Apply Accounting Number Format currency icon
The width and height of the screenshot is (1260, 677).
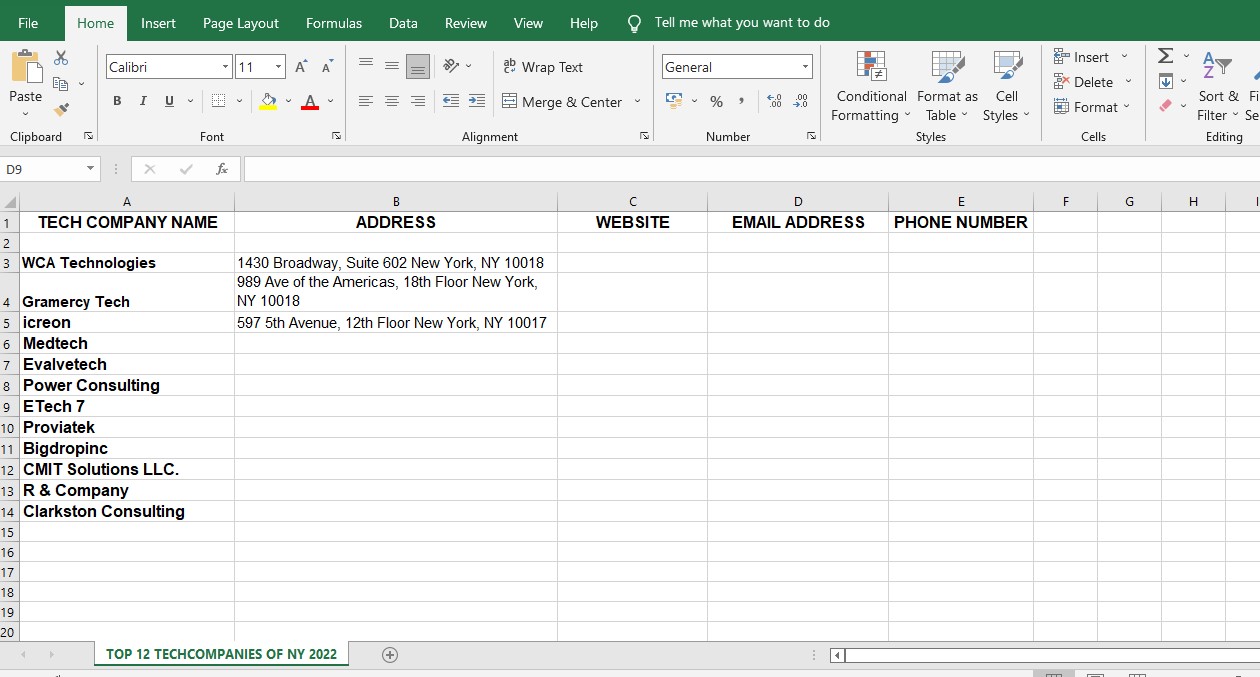point(673,101)
